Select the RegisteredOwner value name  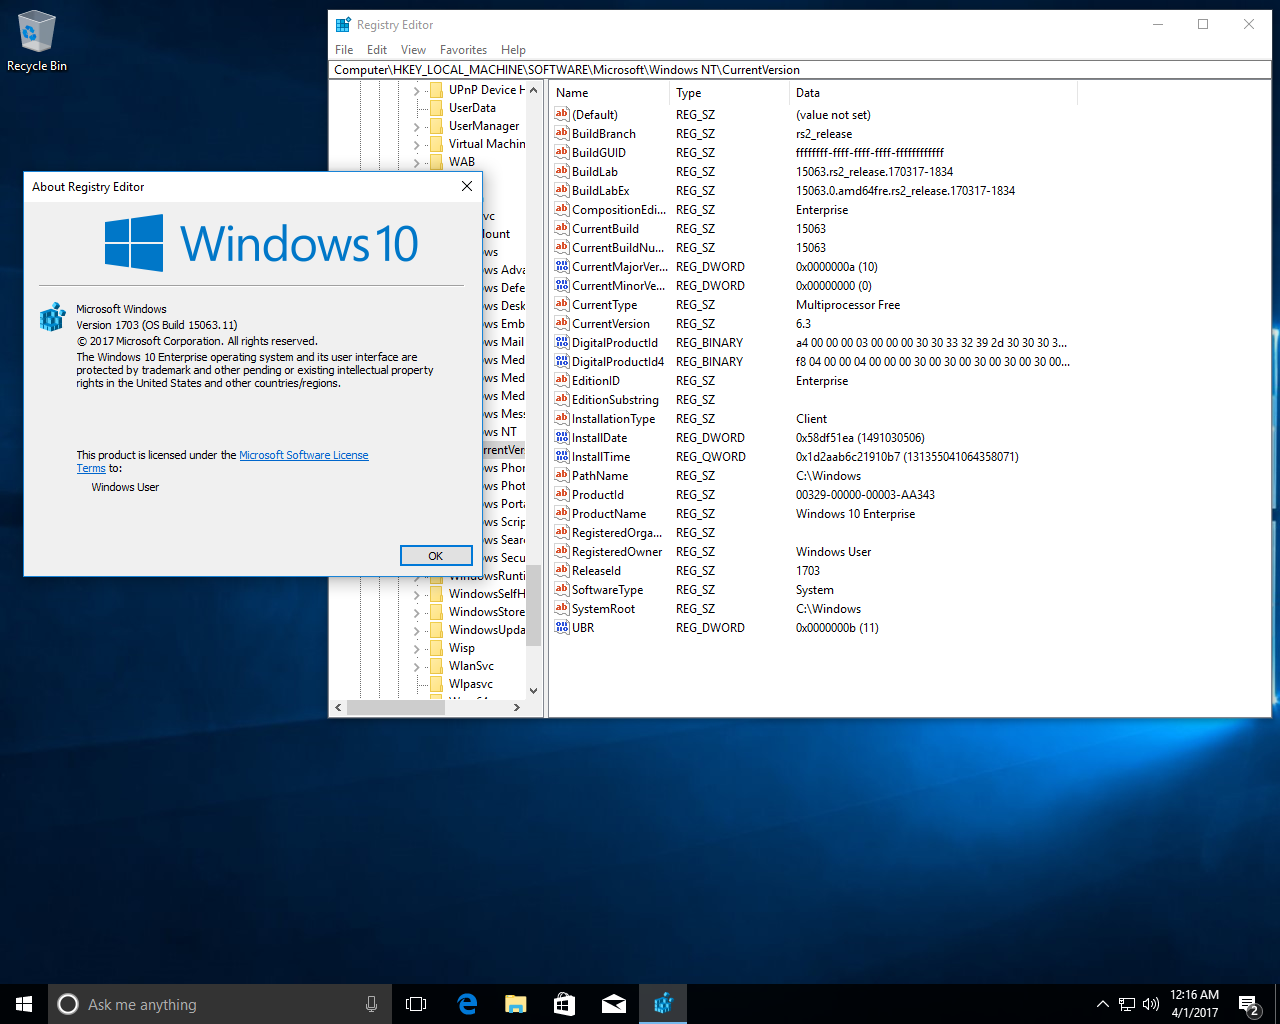click(617, 552)
